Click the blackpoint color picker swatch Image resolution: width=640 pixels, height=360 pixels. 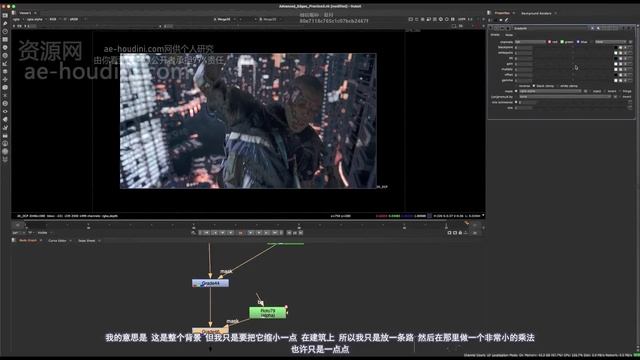[x=616, y=48]
